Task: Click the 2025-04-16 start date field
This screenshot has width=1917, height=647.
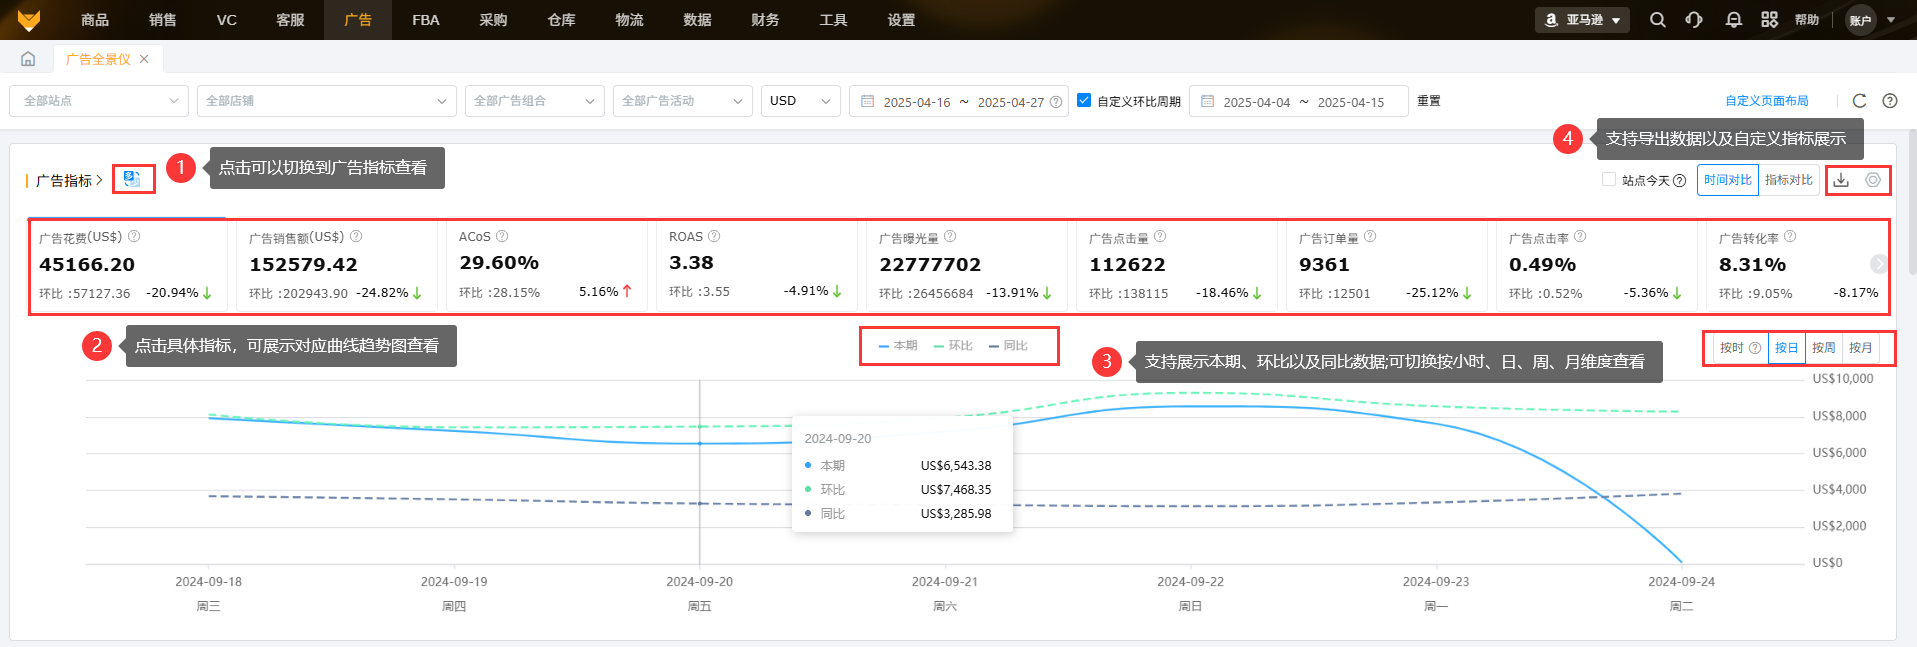Action: coord(917,102)
